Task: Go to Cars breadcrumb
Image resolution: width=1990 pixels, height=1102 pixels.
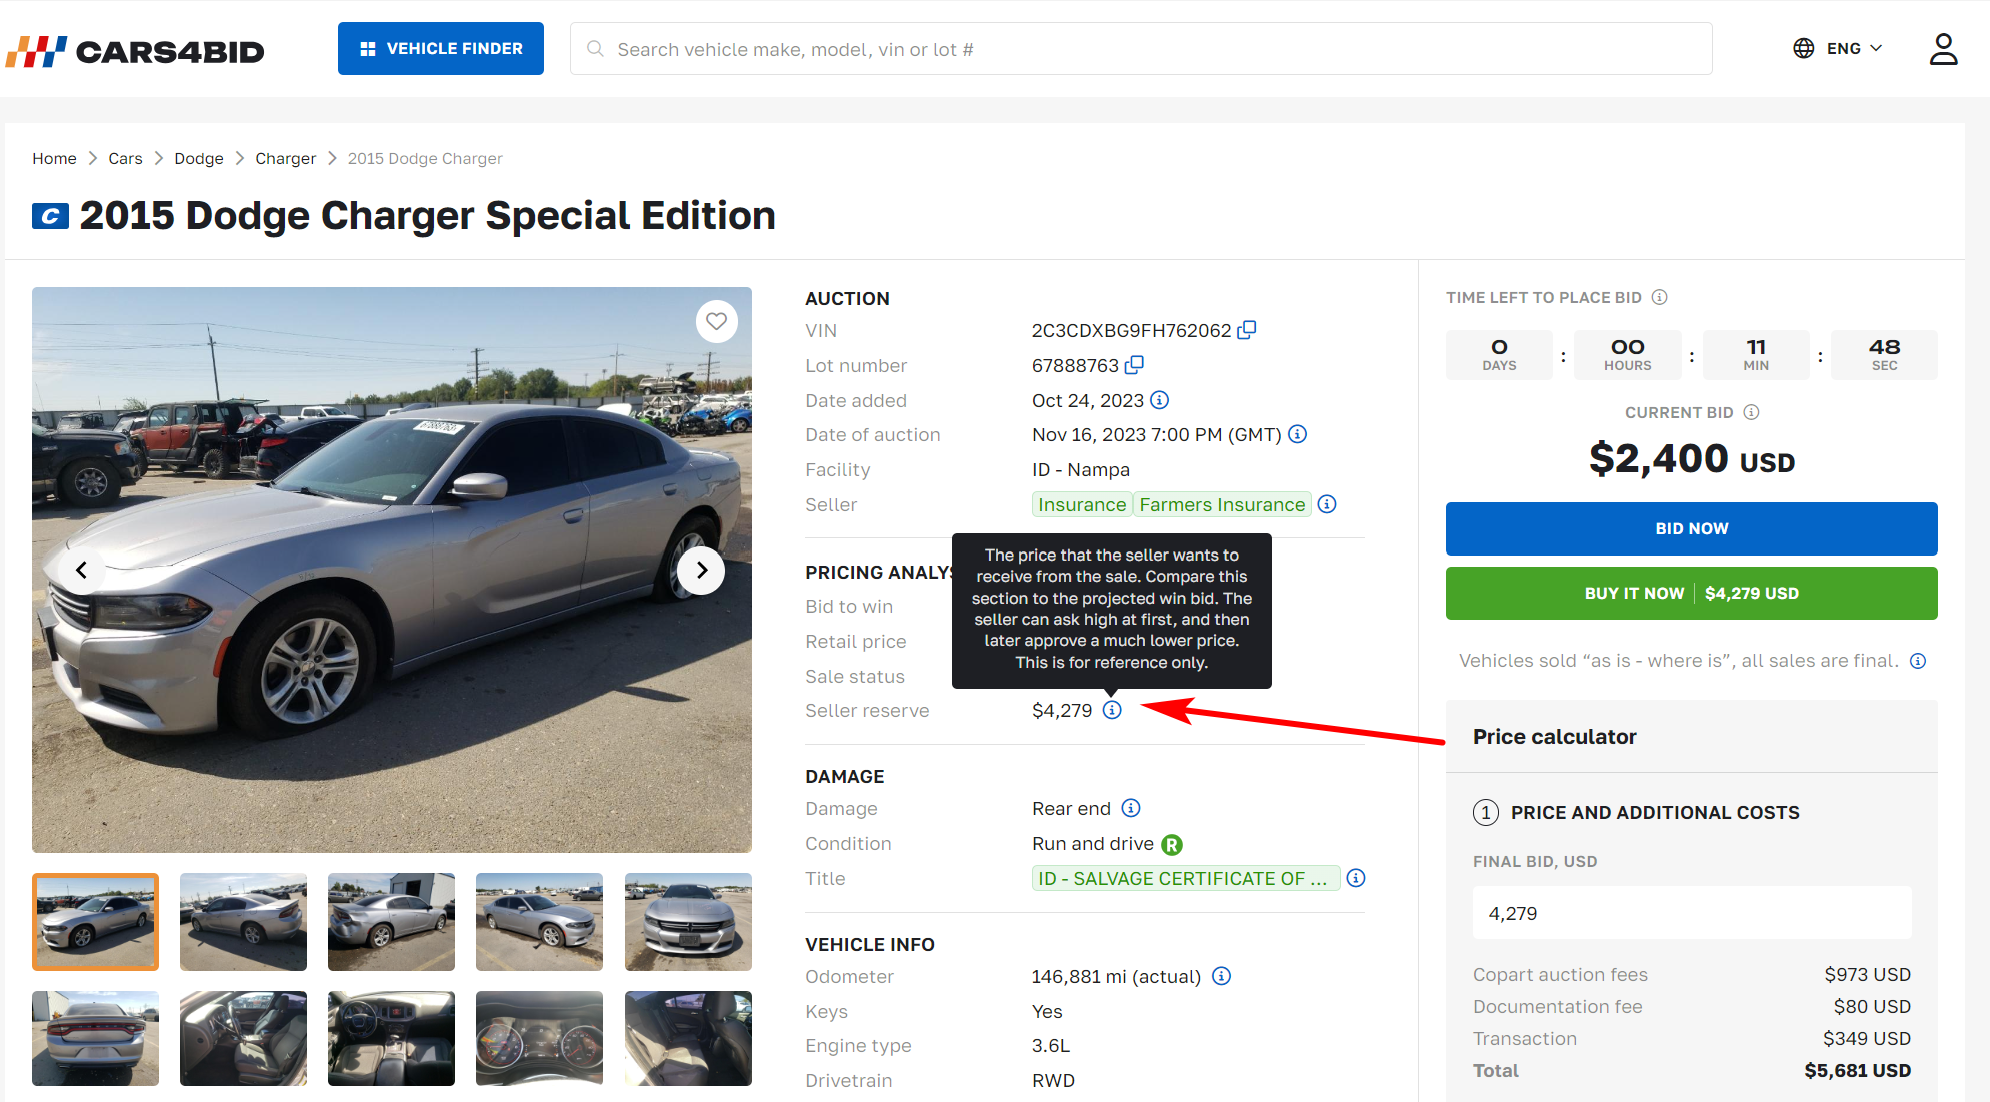Action: pos(125,158)
